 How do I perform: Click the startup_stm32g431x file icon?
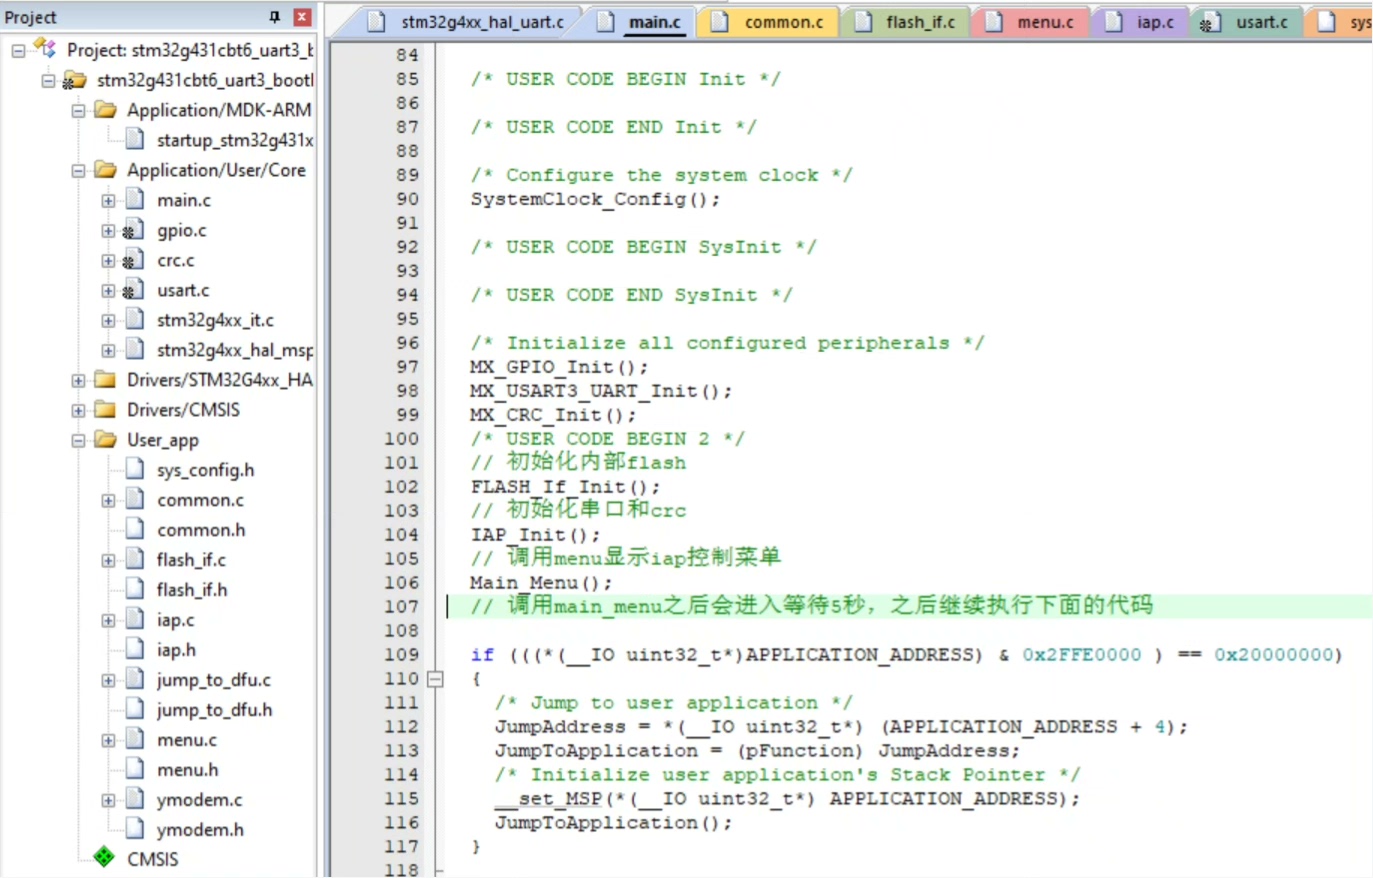135,139
